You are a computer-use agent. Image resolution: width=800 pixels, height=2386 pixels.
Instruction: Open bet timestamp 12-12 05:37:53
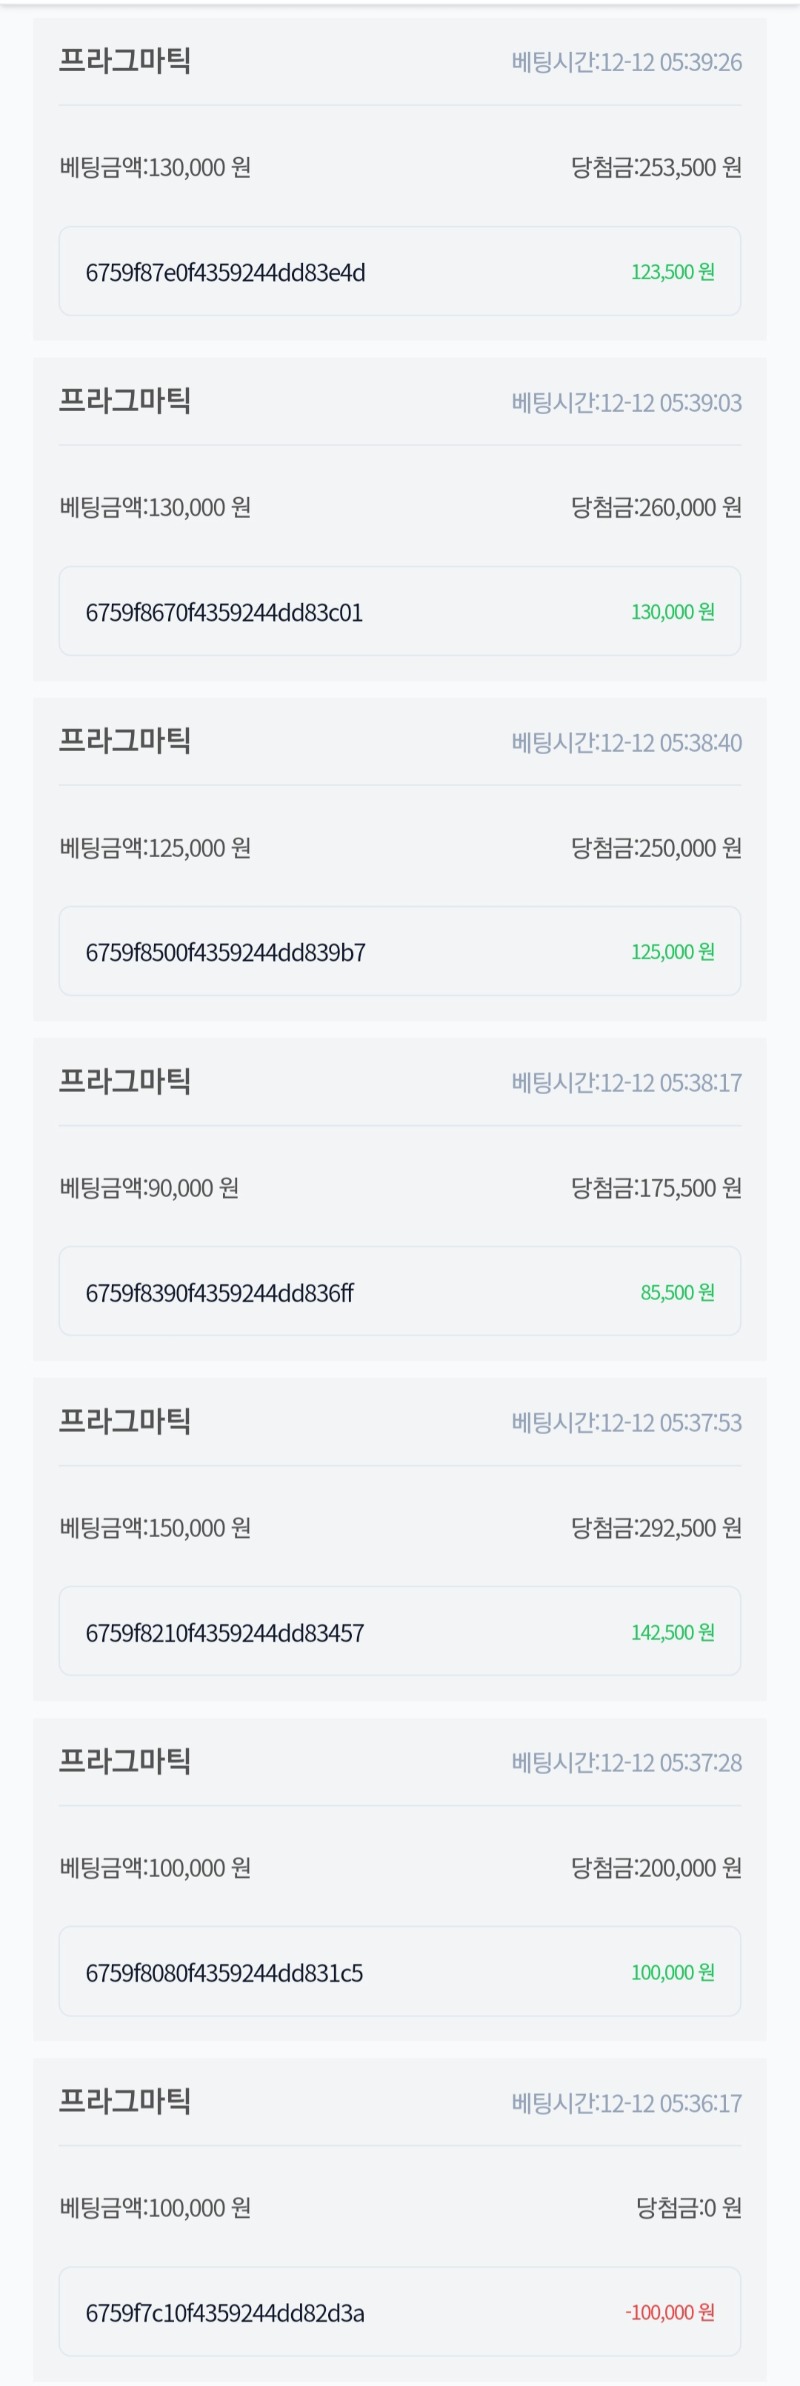pos(626,1422)
